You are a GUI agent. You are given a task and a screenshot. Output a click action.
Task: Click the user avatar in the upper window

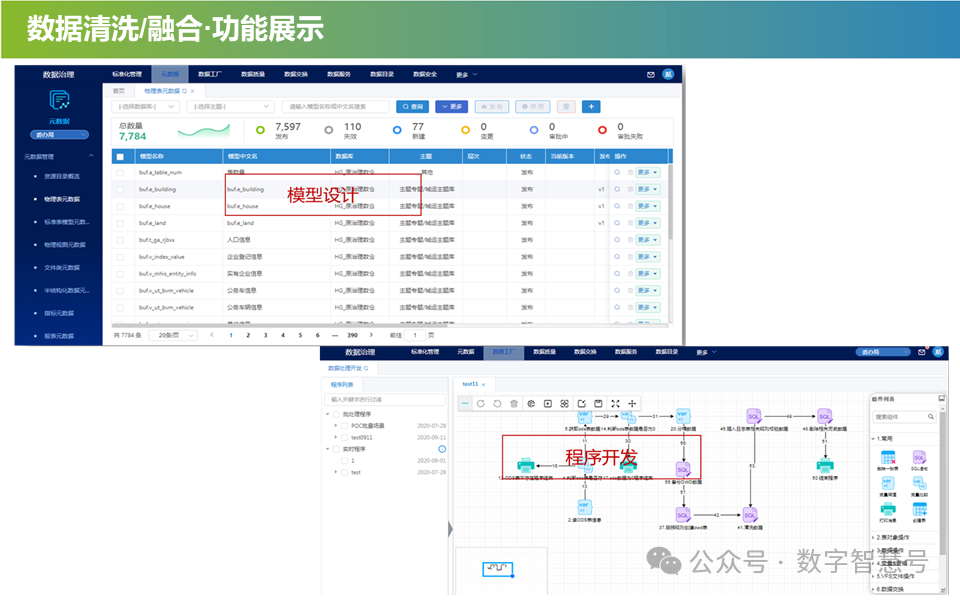pos(668,74)
